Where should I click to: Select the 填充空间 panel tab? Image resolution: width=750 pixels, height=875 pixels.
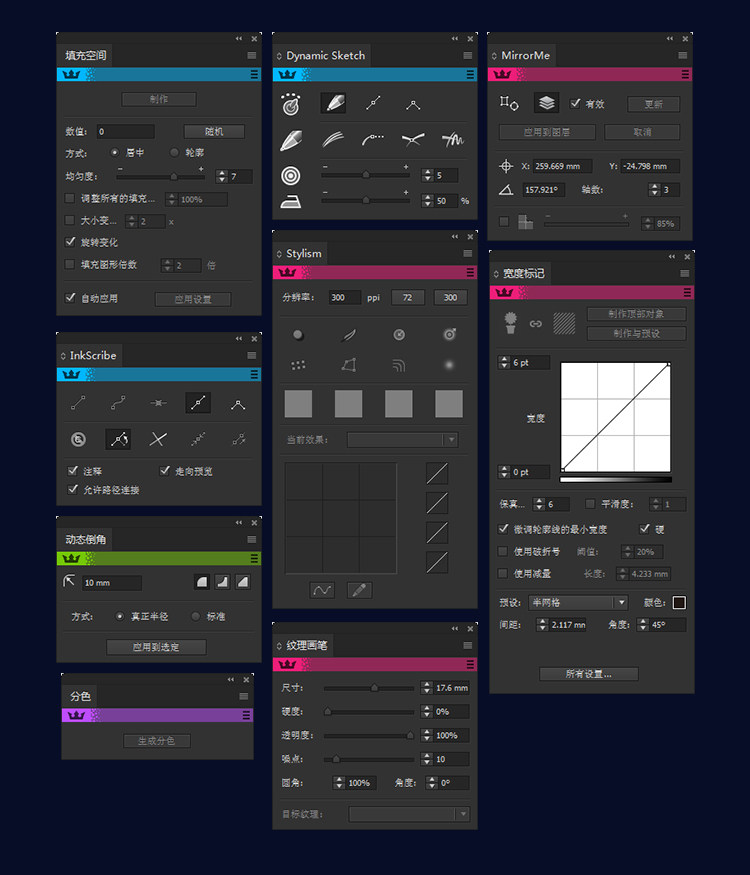pyautogui.click(x=85, y=55)
